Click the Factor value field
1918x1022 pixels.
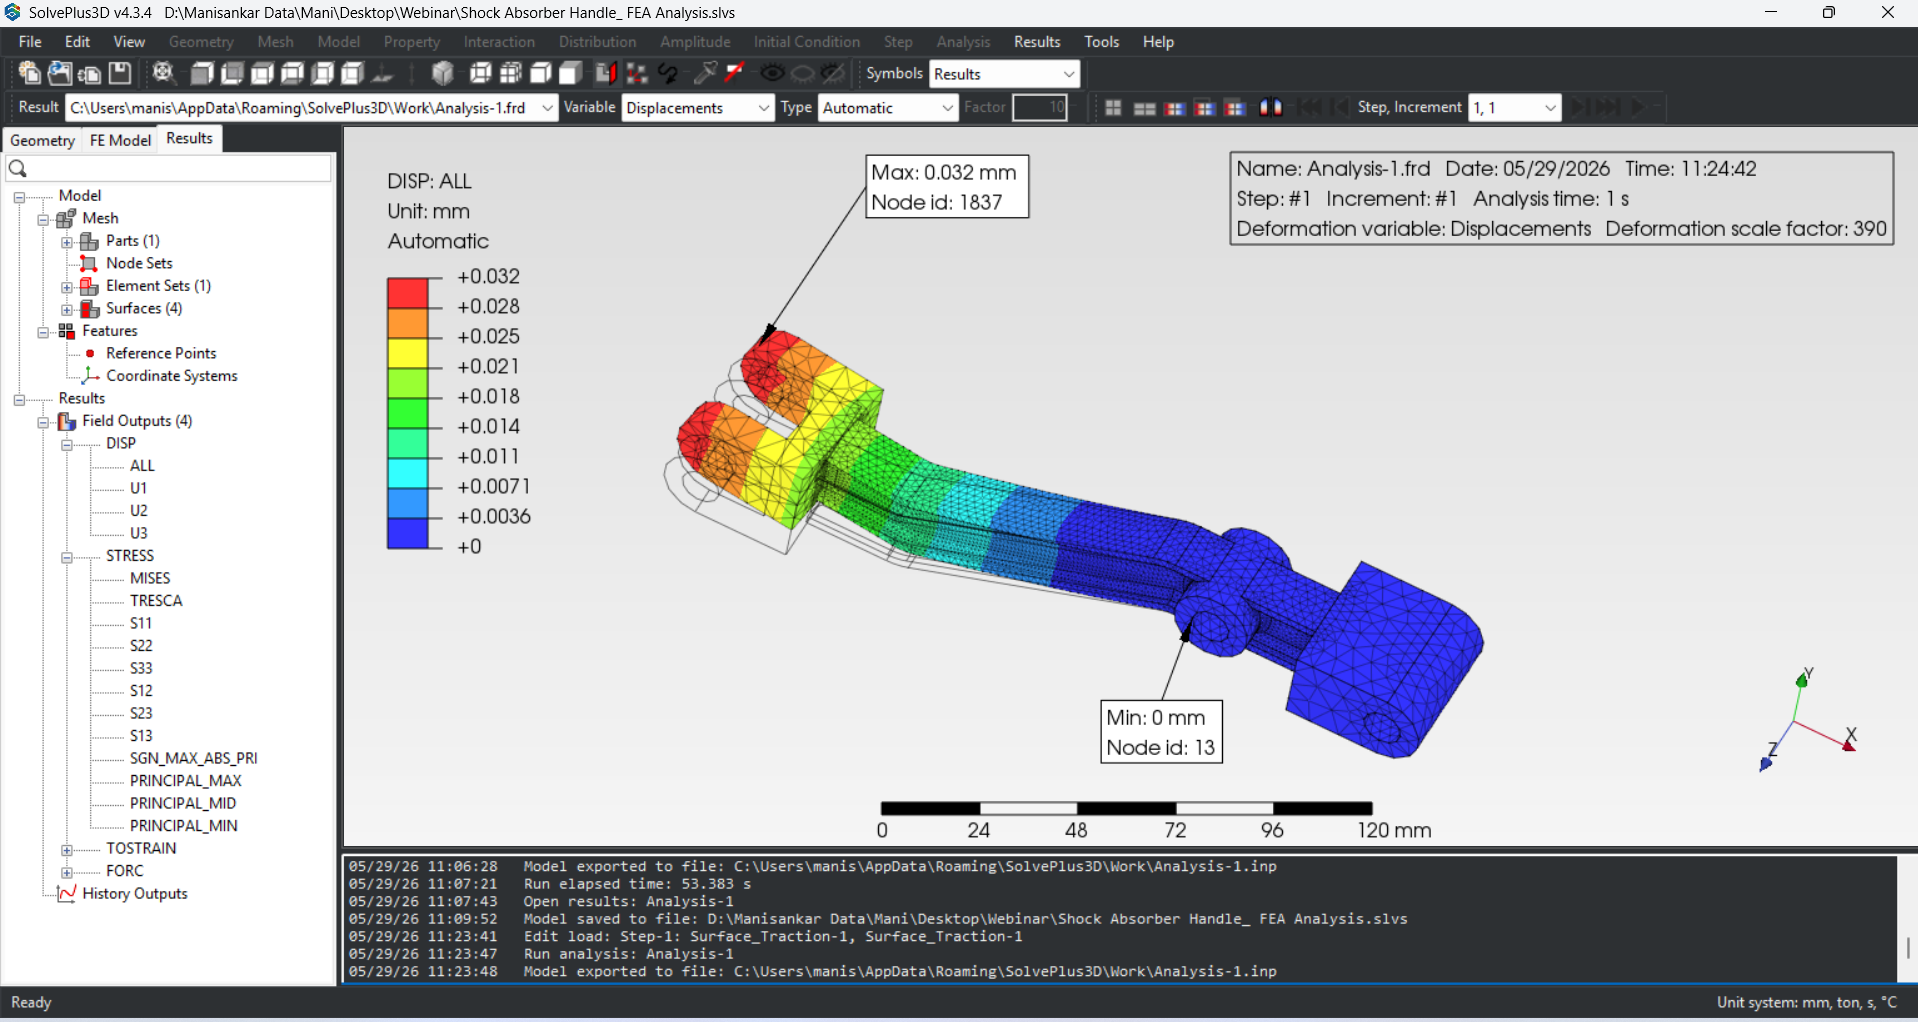click(1040, 108)
